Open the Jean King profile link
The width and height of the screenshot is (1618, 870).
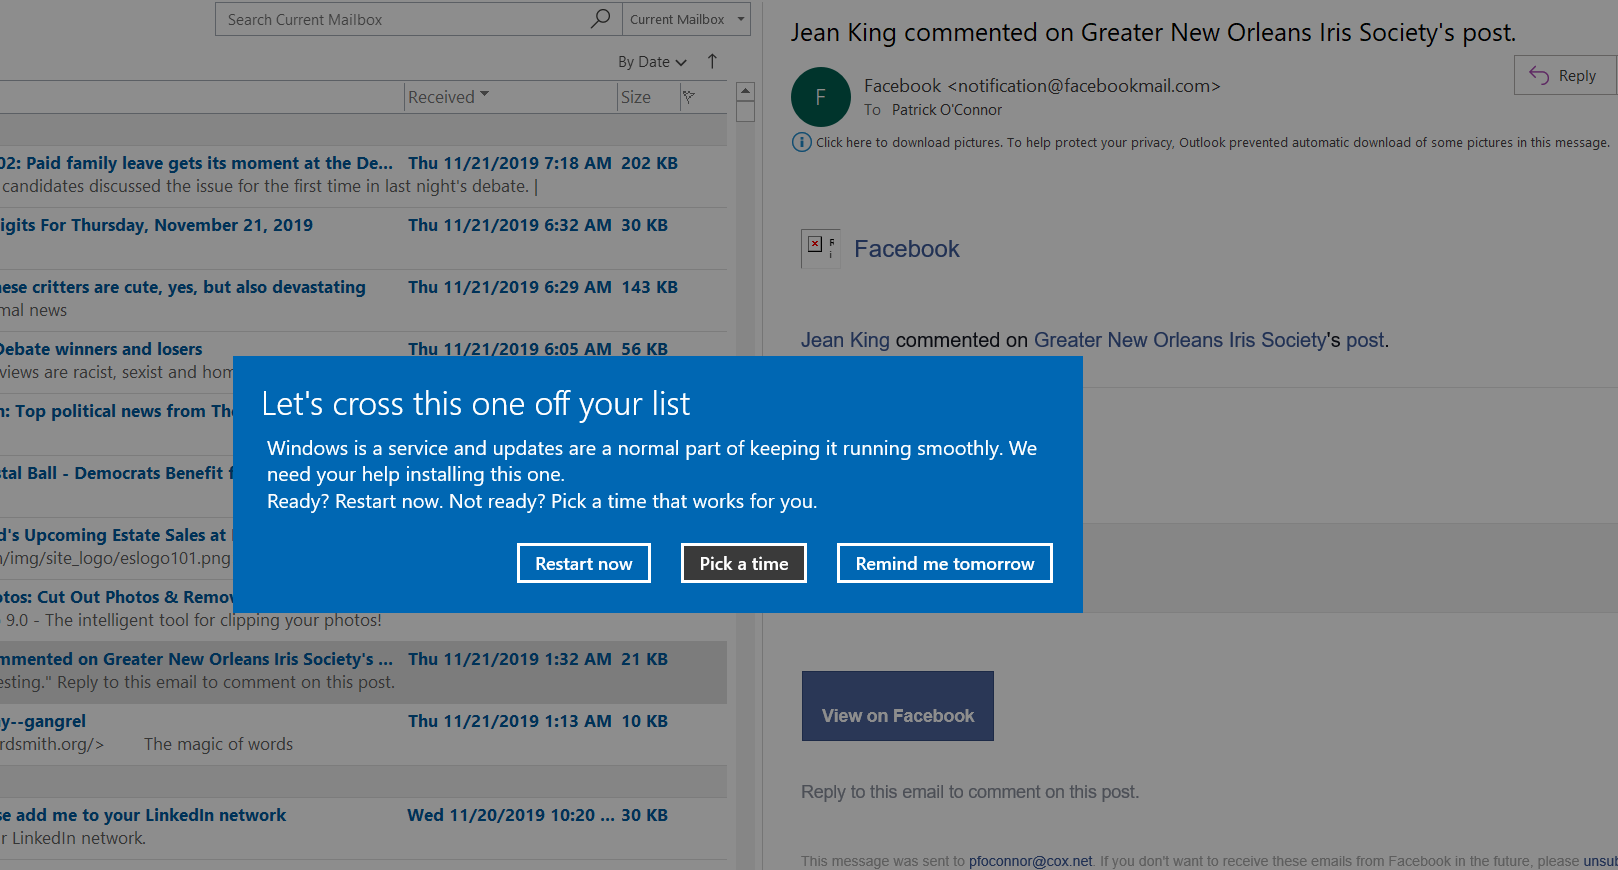845,340
